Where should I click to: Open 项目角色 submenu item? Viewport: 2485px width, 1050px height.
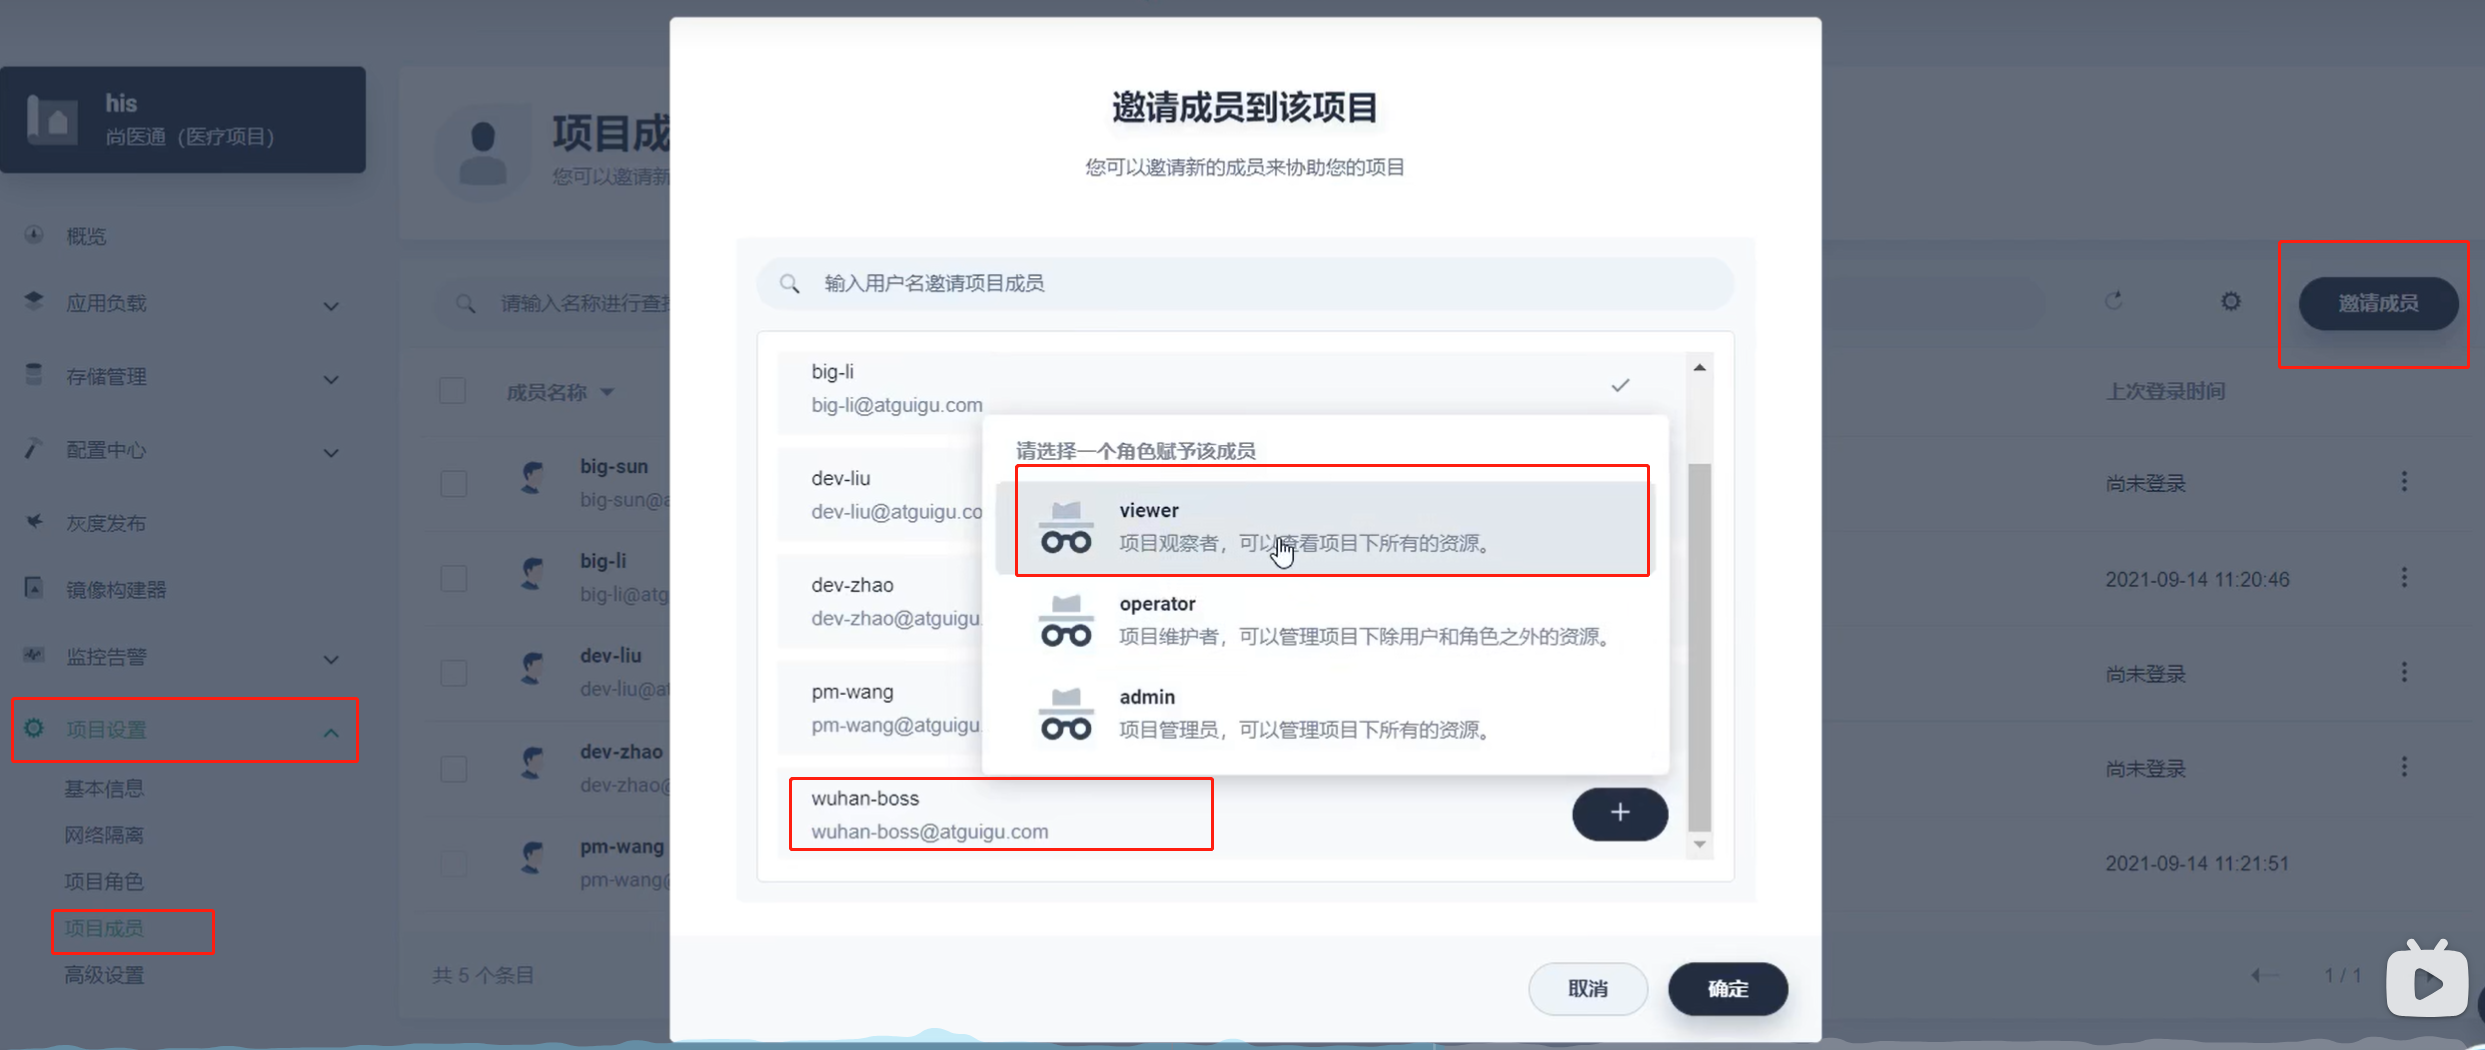(x=105, y=881)
